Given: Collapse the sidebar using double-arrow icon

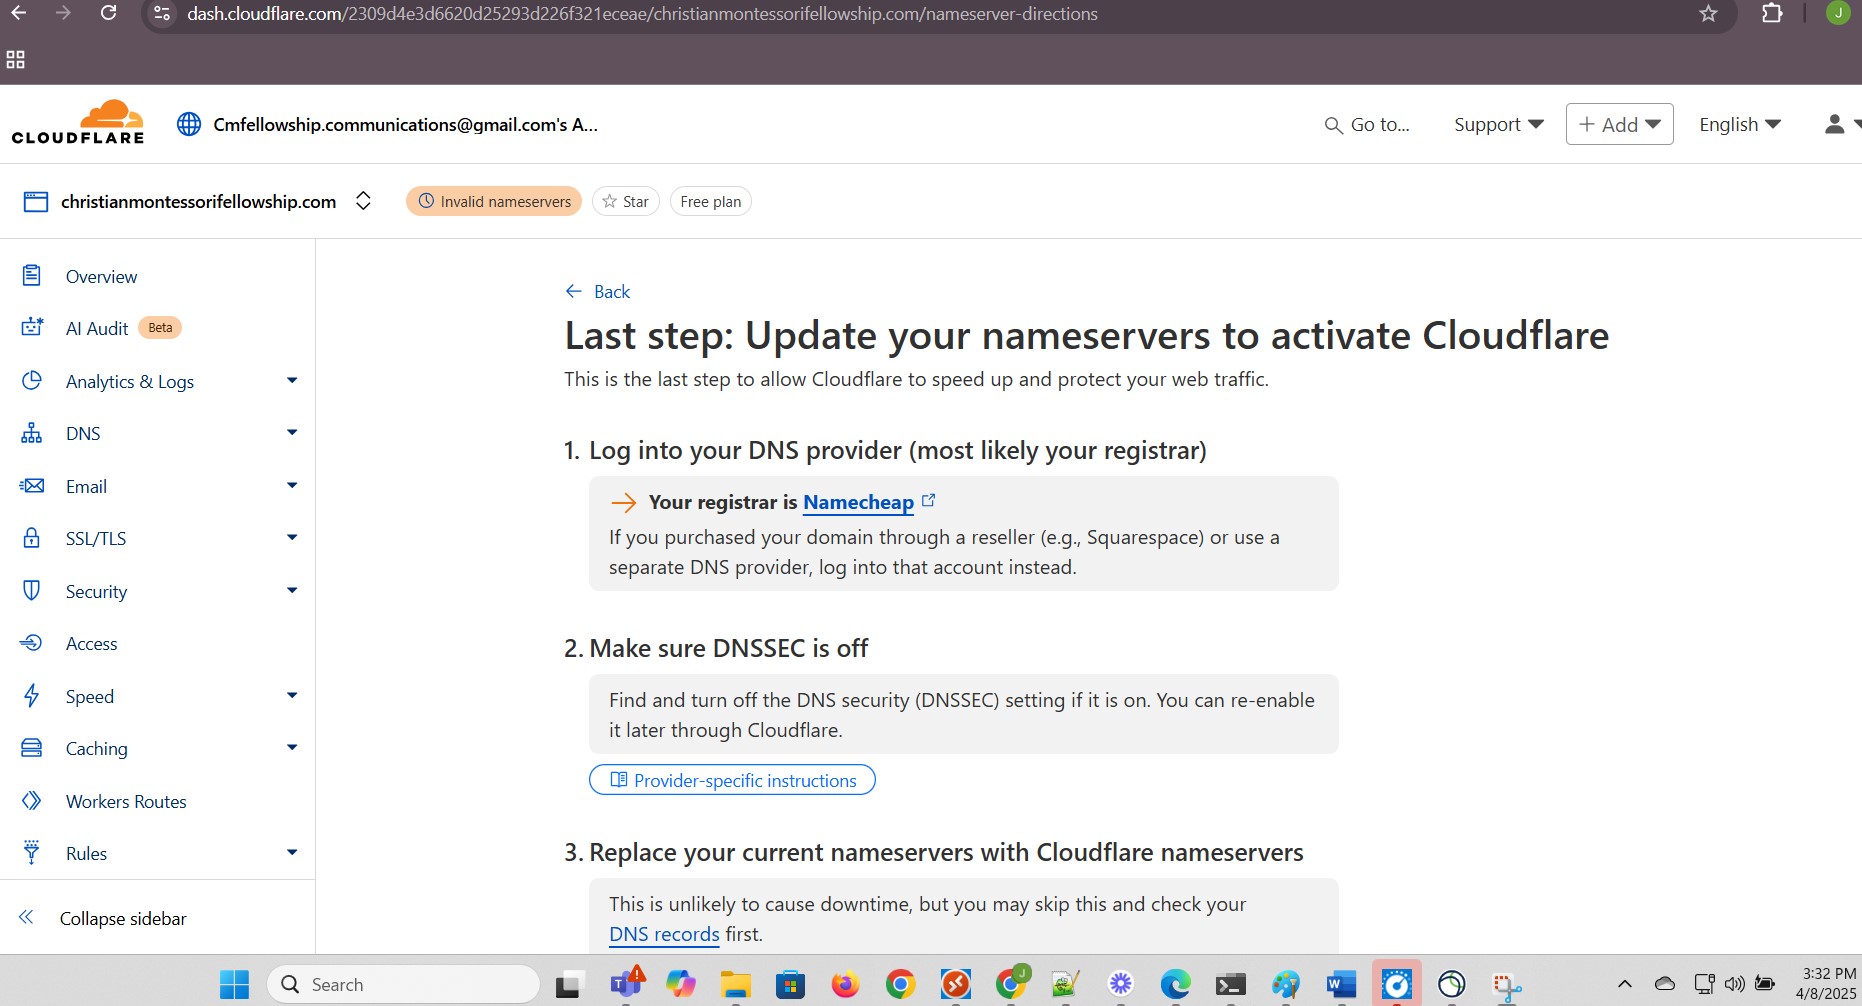Looking at the screenshot, I should [x=27, y=918].
